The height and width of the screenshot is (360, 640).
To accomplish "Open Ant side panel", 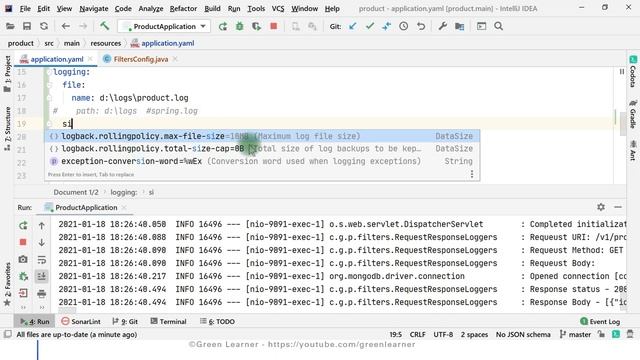I will [633, 150].
